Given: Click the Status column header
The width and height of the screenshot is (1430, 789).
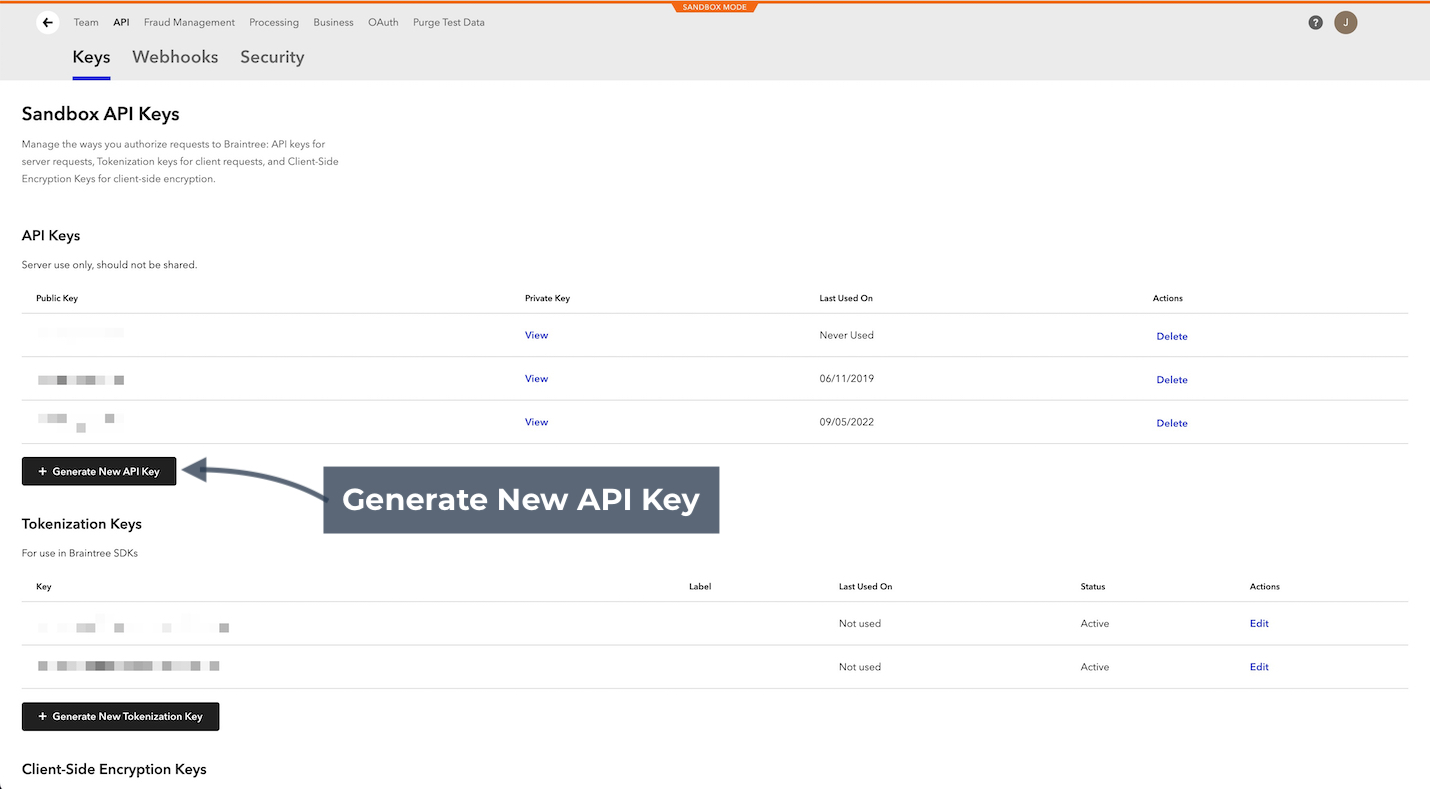Looking at the screenshot, I should tap(1093, 586).
